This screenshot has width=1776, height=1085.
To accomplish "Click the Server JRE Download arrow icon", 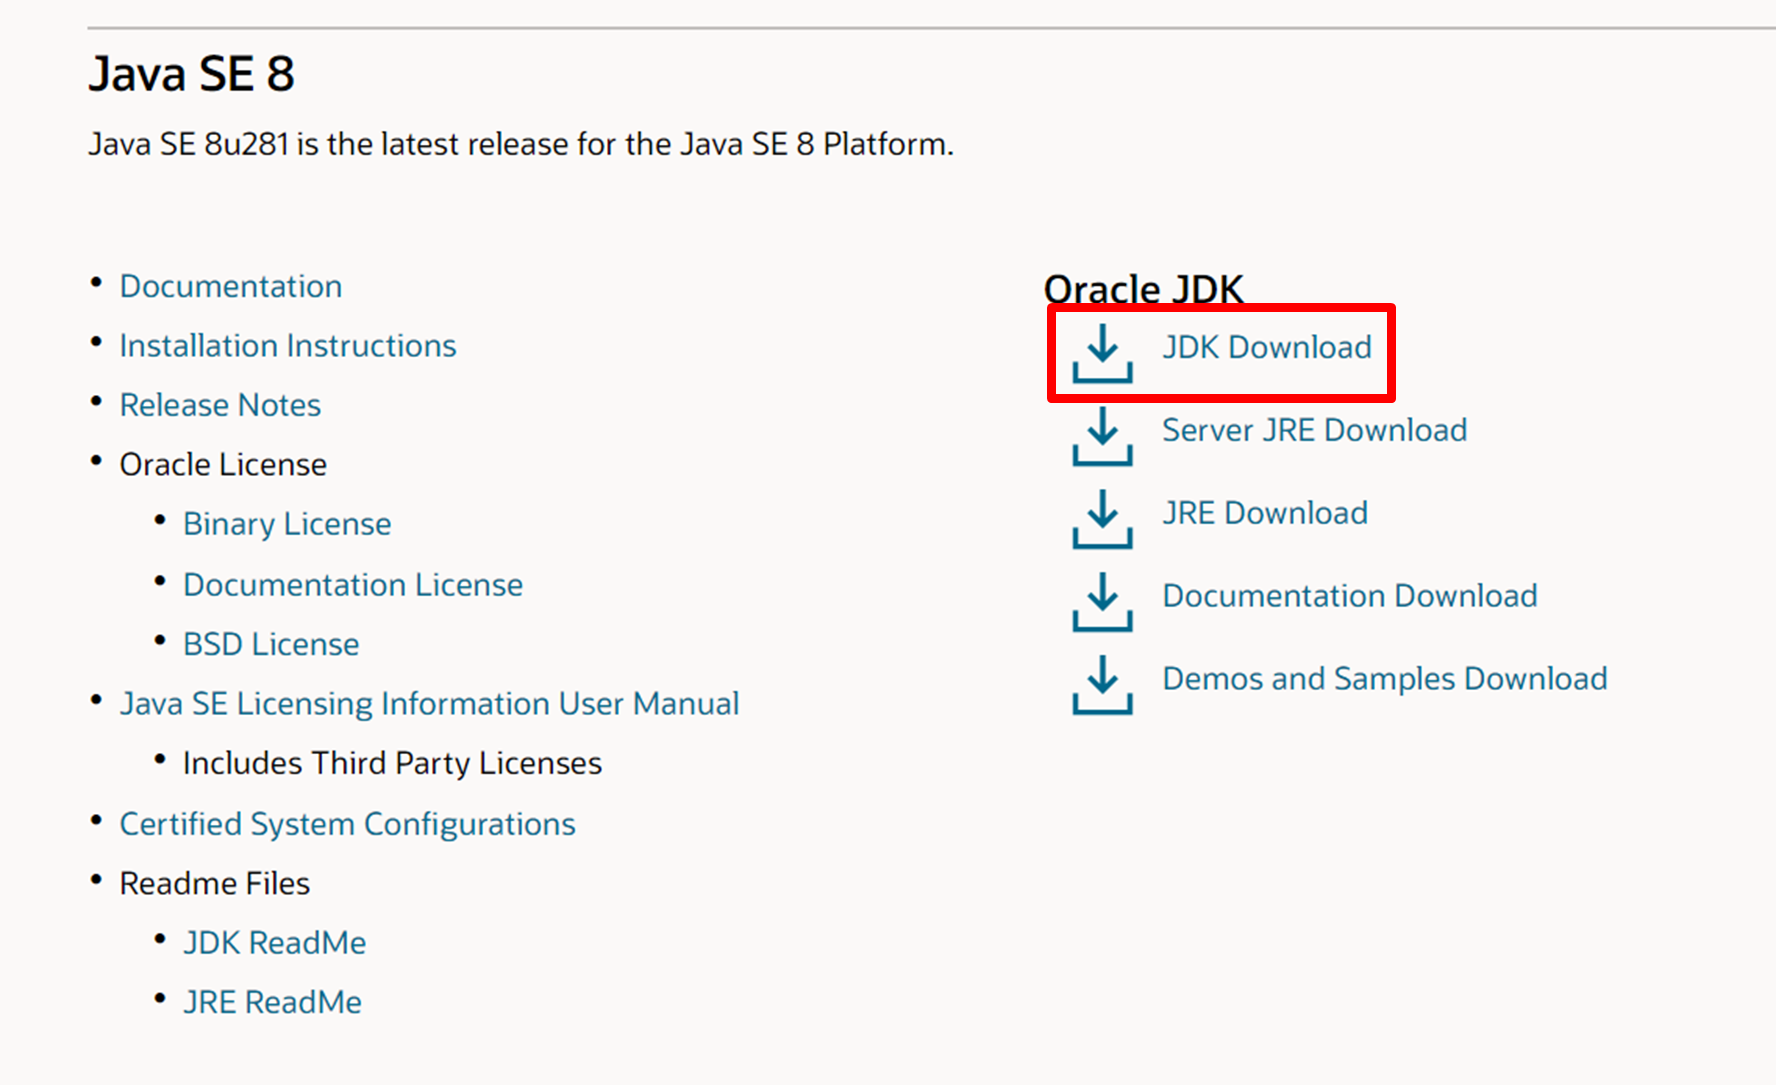I will tap(1102, 437).
